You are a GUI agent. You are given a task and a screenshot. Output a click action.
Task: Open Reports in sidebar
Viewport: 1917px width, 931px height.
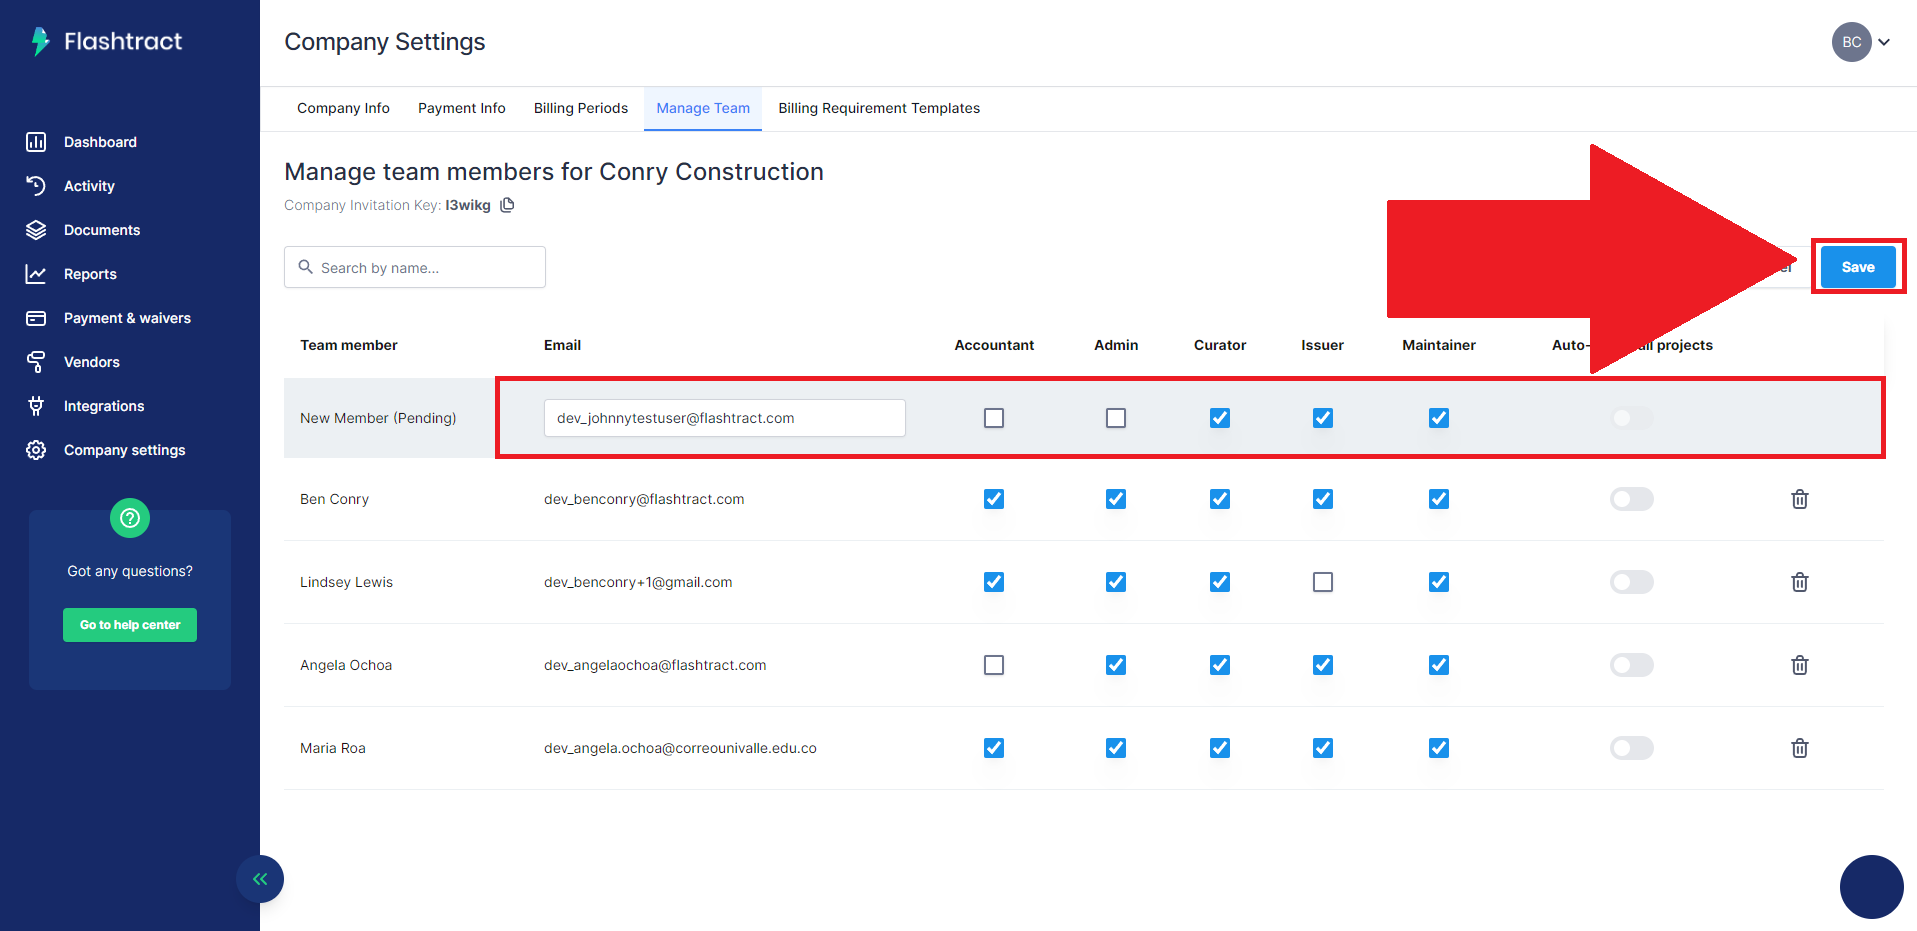click(90, 274)
